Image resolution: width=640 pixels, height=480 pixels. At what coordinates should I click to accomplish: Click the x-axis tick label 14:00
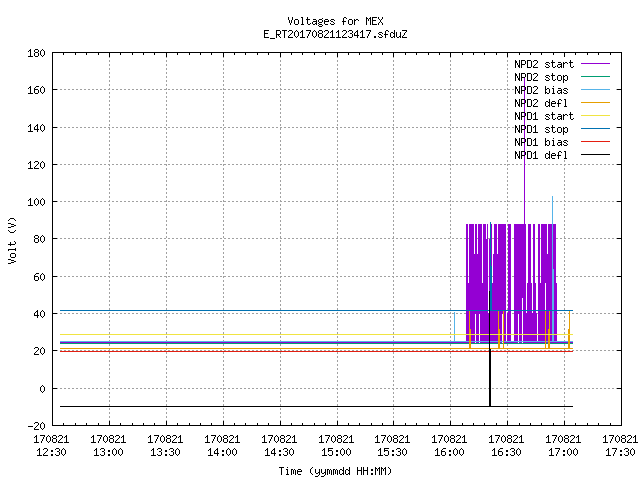(x=222, y=452)
